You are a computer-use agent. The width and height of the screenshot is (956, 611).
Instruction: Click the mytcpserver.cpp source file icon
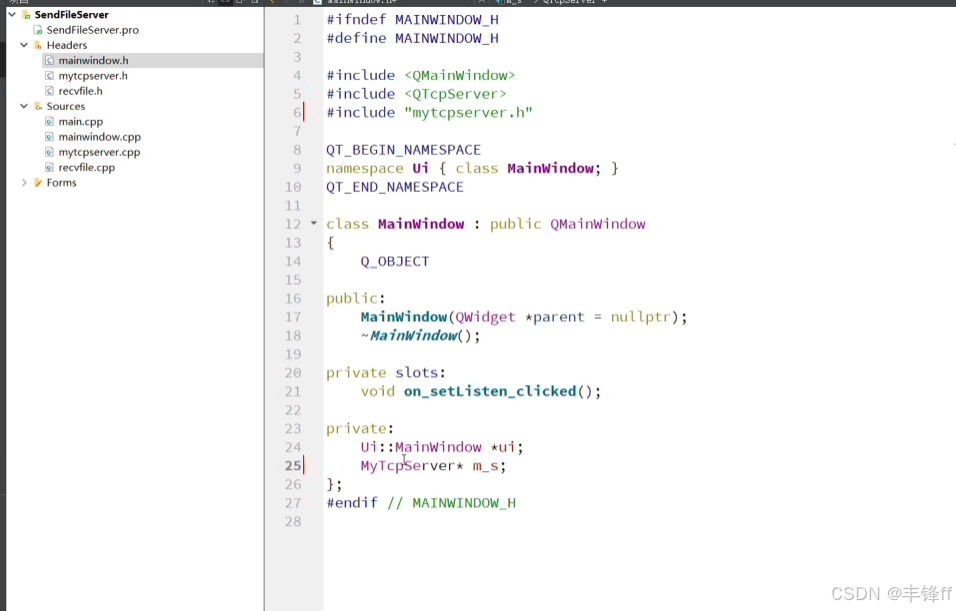[49, 152]
